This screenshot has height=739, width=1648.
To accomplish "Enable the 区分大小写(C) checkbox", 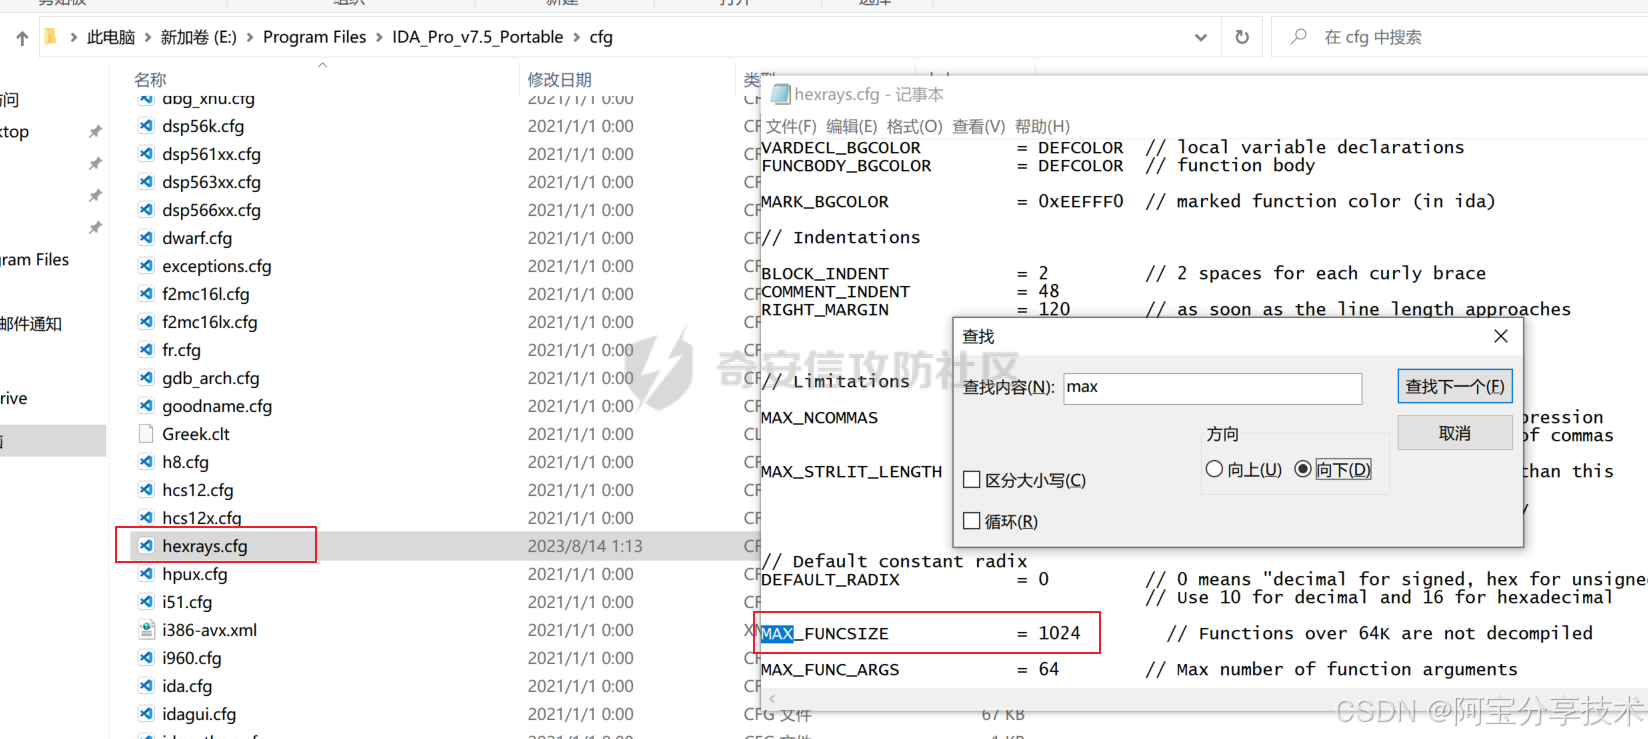I will click(971, 480).
